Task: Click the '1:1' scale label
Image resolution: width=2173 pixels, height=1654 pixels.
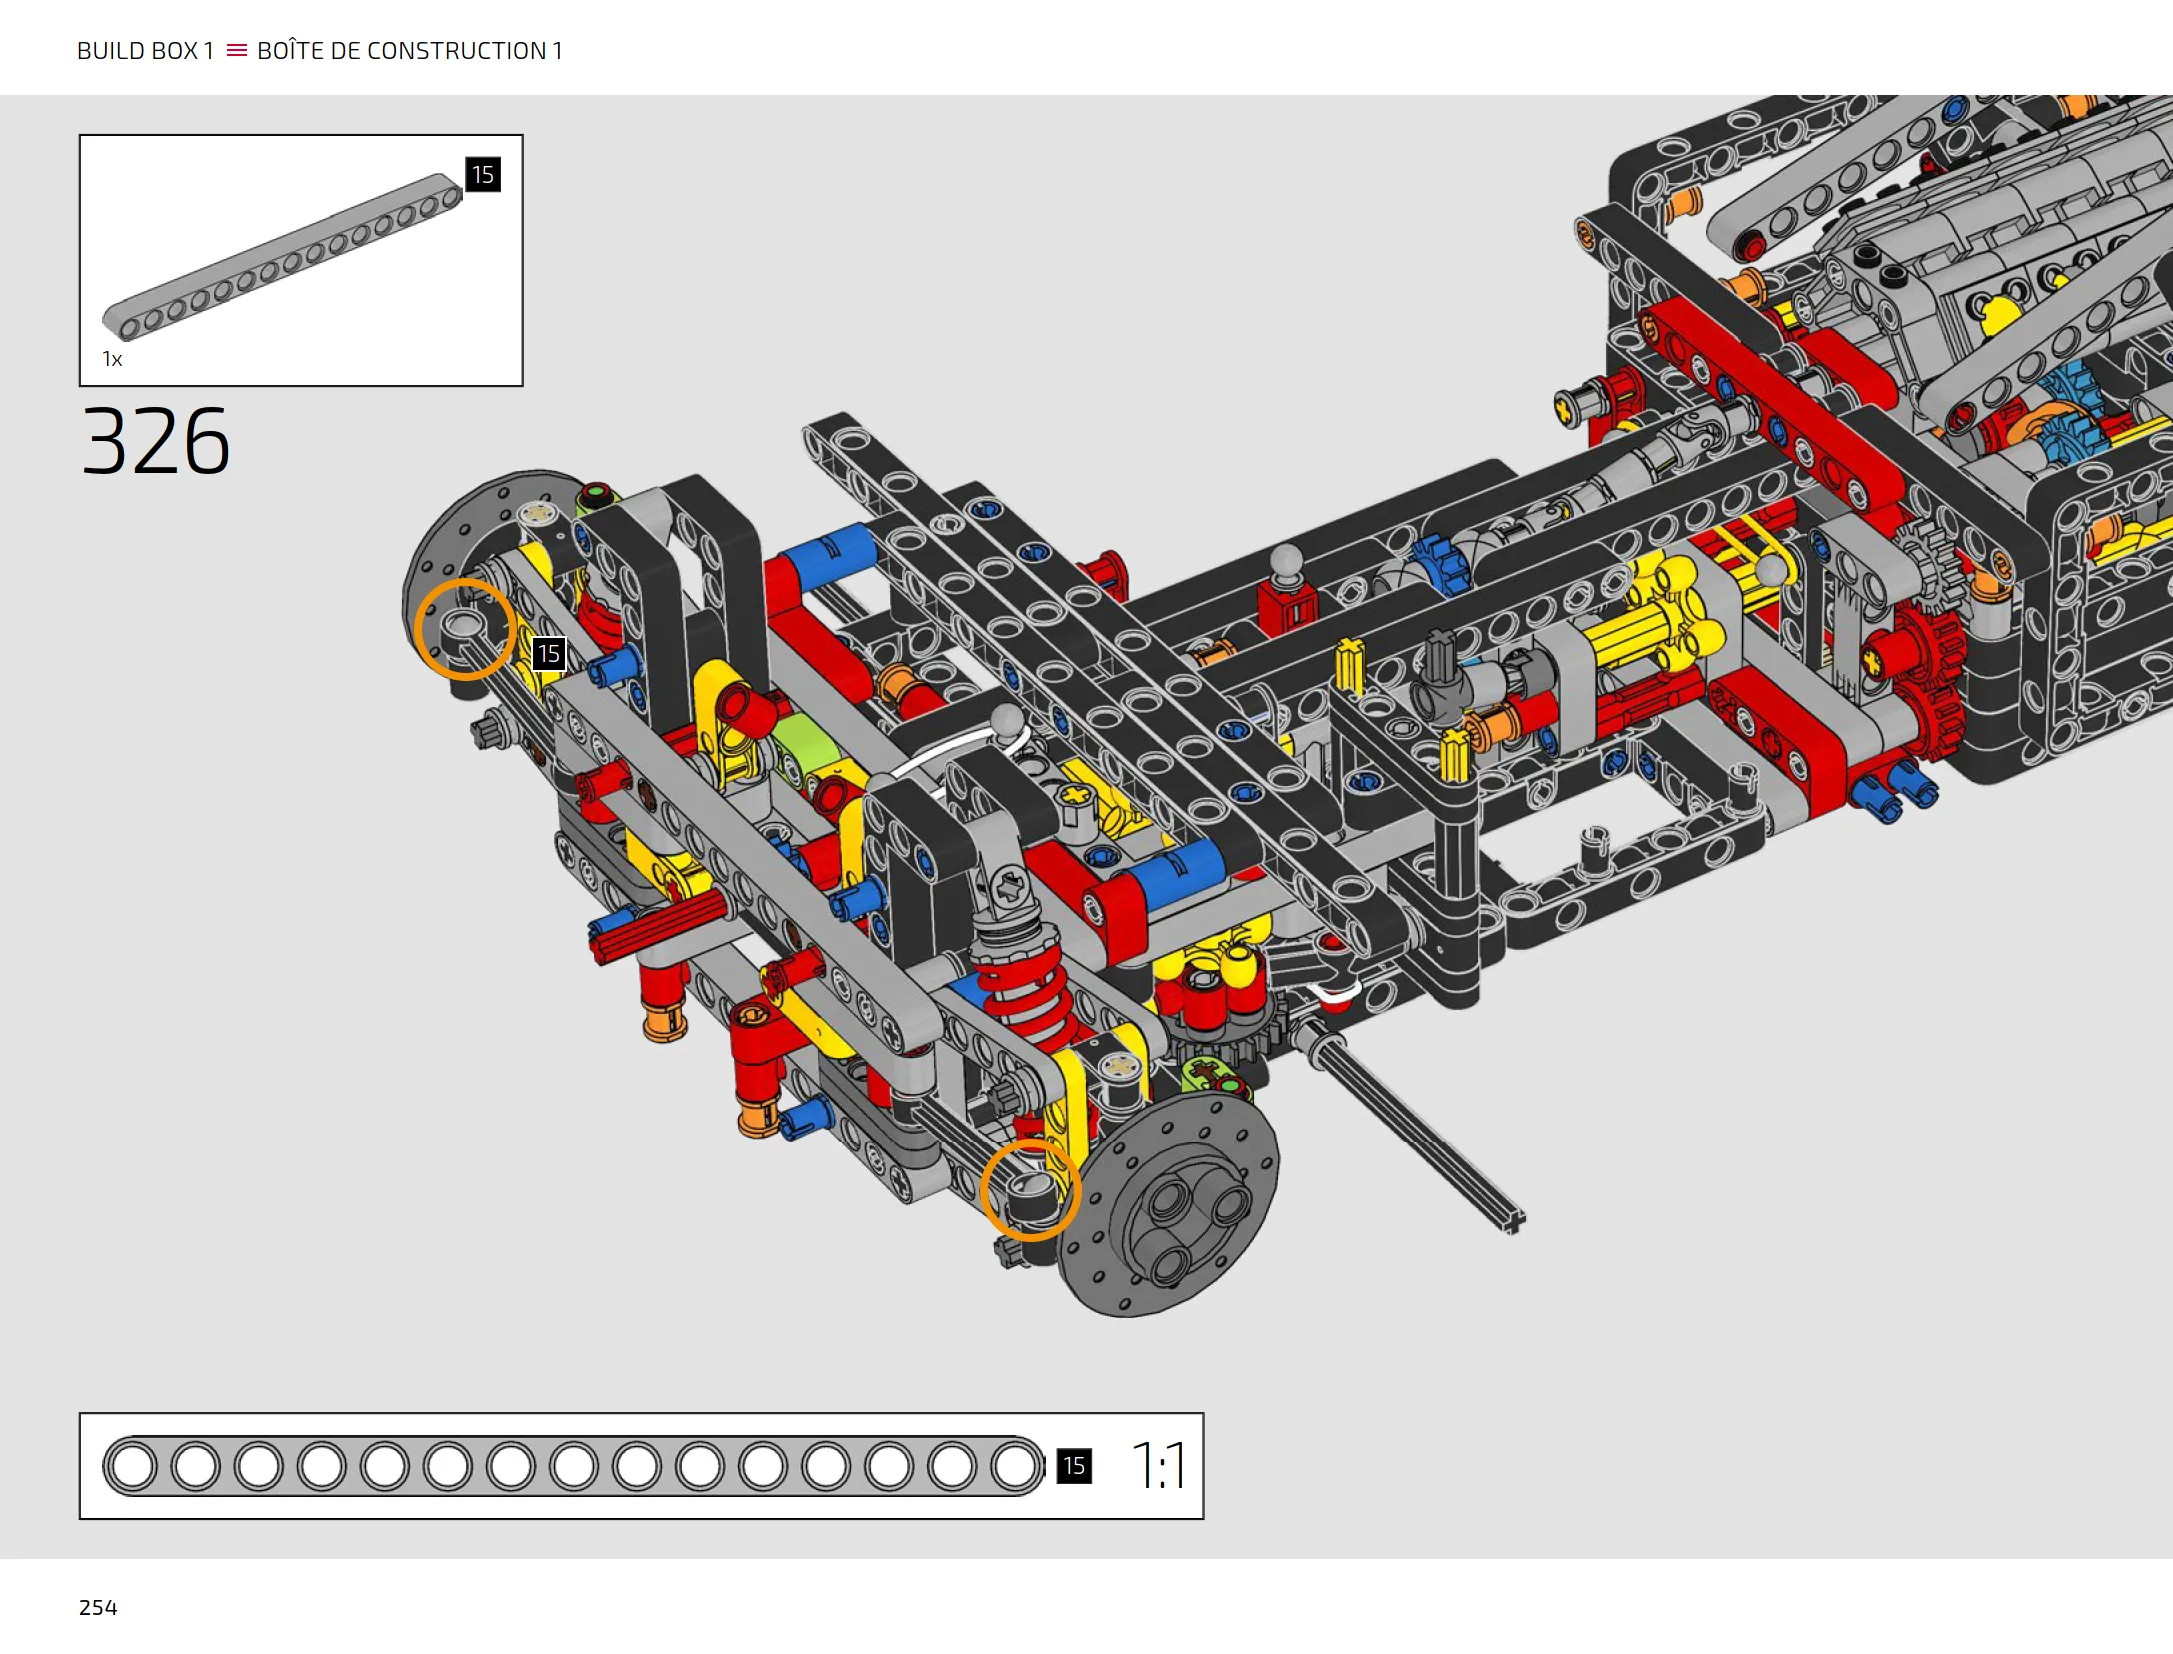Action: [1159, 1466]
